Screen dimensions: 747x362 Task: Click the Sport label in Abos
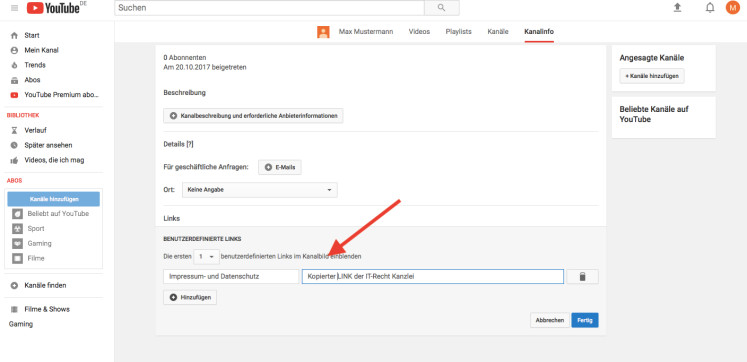(36, 229)
